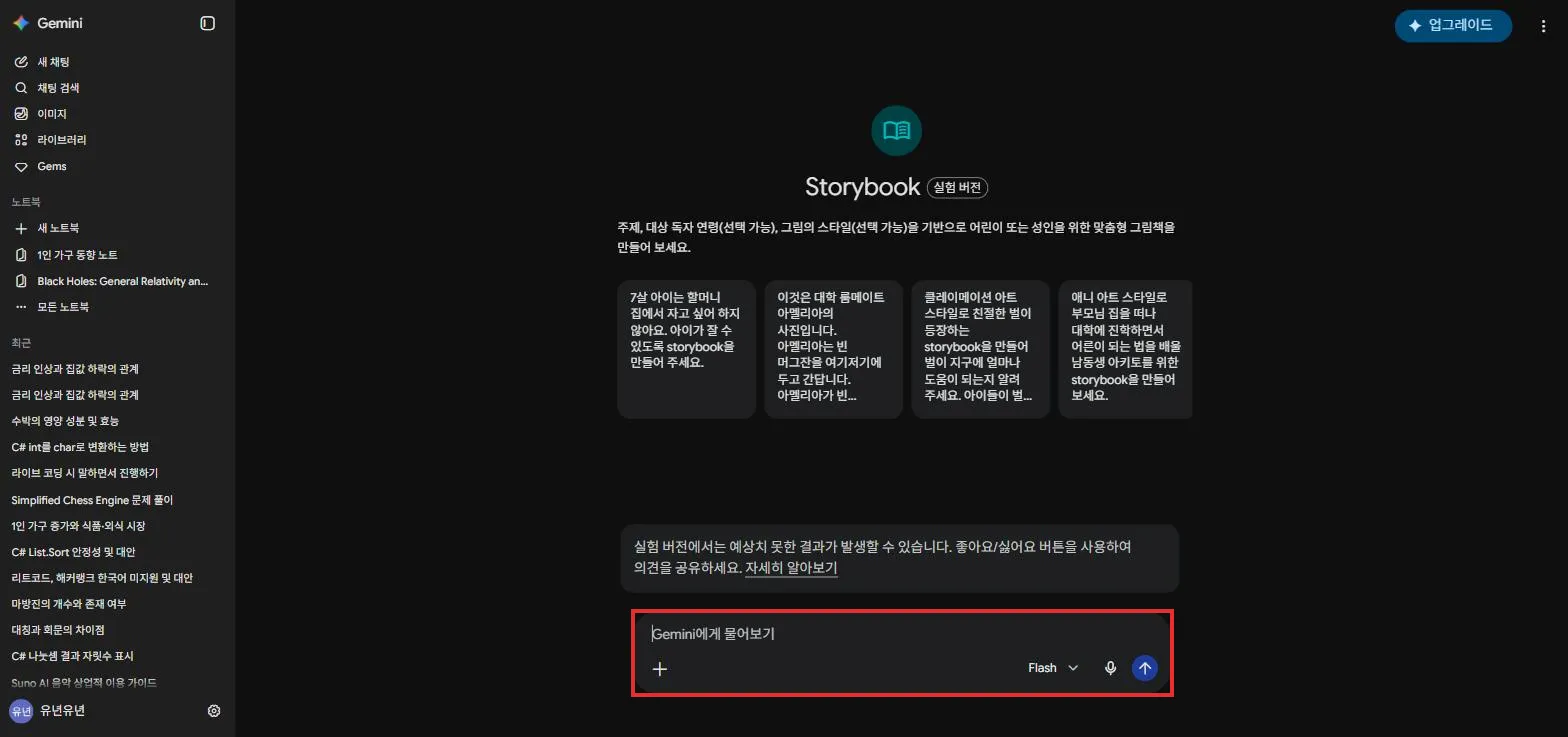Follow the 자세히 알아보기 link
Screen dimensions: 1568x737
point(791,568)
